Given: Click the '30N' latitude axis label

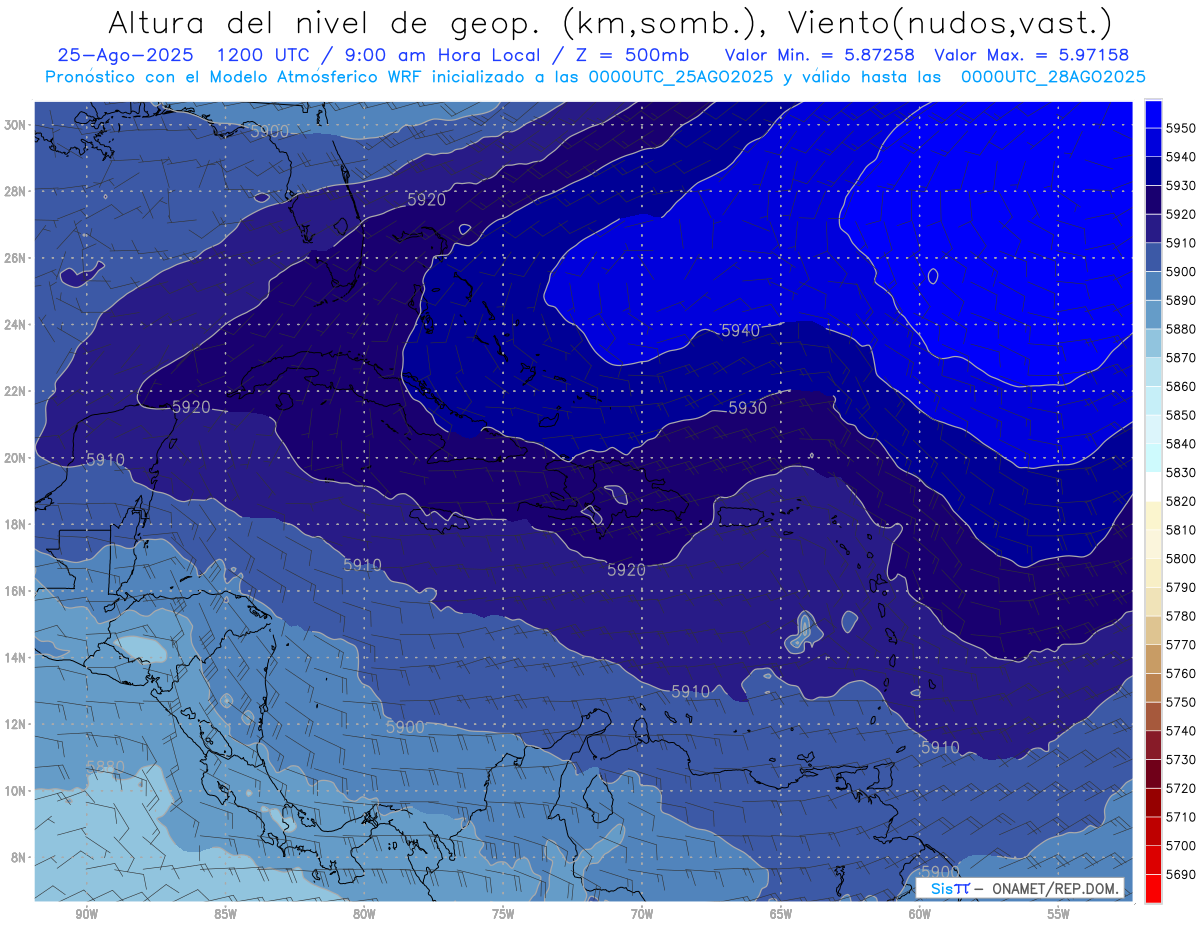Looking at the screenshot, I should click(15, 125).
